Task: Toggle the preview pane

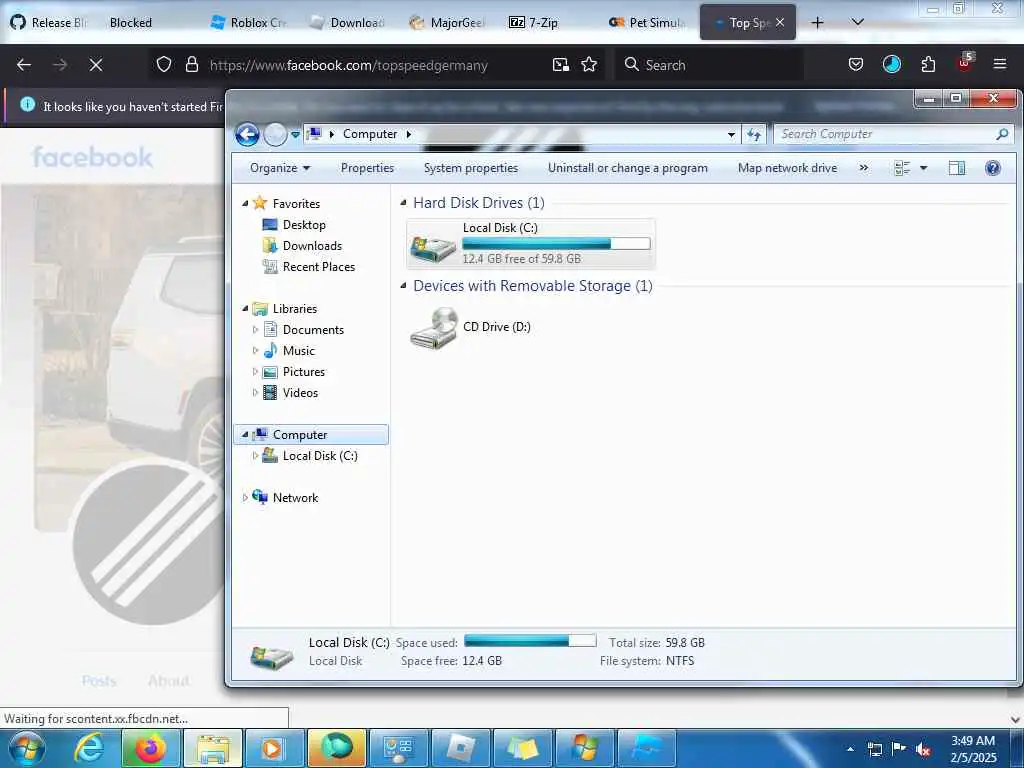Action: click(957, 168)
